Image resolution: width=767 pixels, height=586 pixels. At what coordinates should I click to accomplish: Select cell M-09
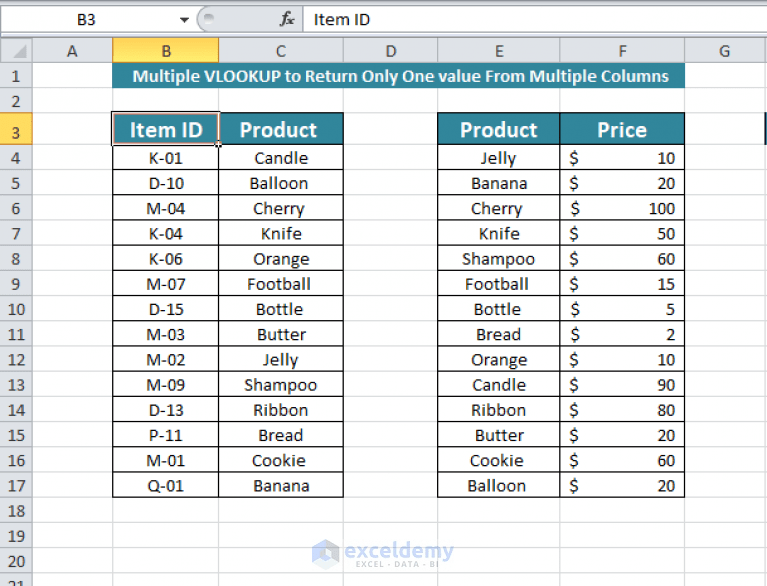pyautogui.click(x=165, y=384)
